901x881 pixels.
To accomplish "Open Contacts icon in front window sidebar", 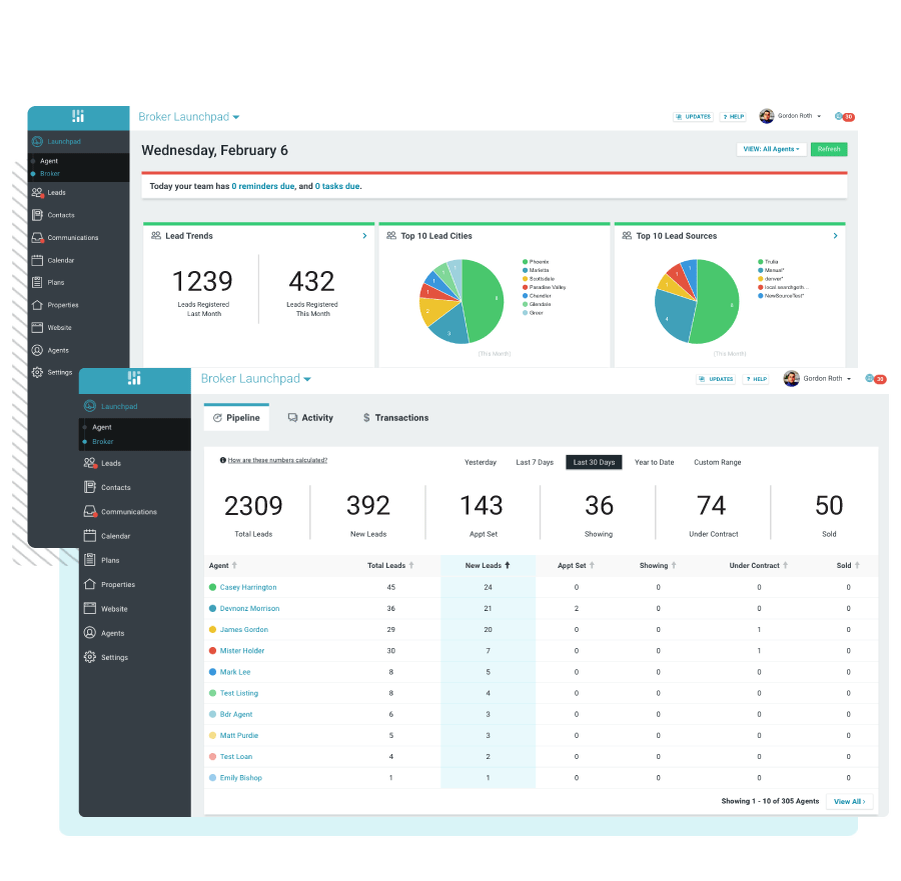I will [90, 487].
